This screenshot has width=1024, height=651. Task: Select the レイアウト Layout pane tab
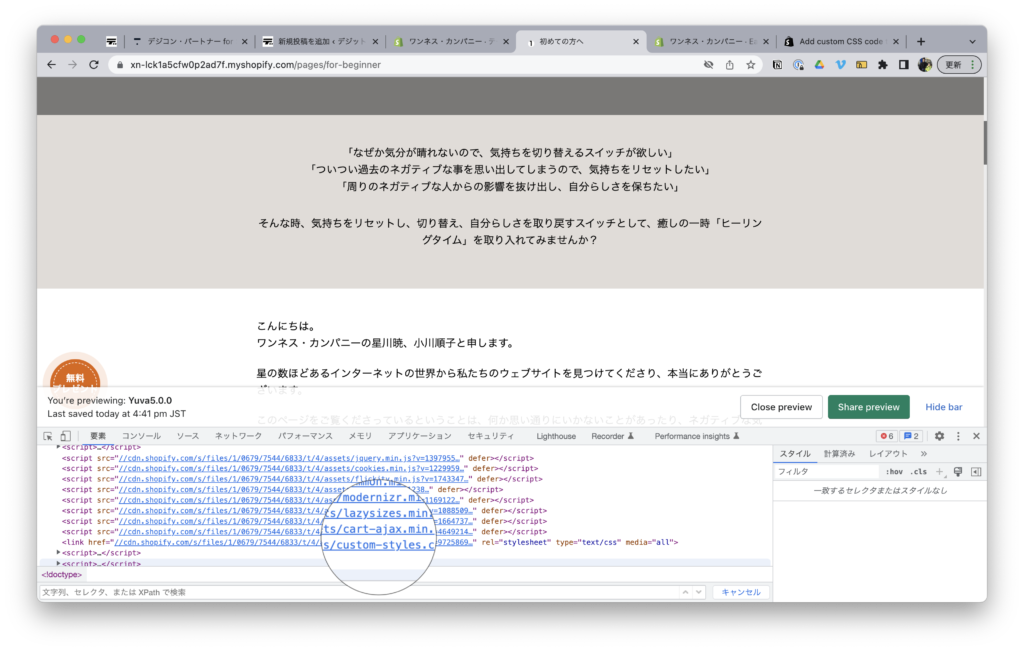pos(888,454)
